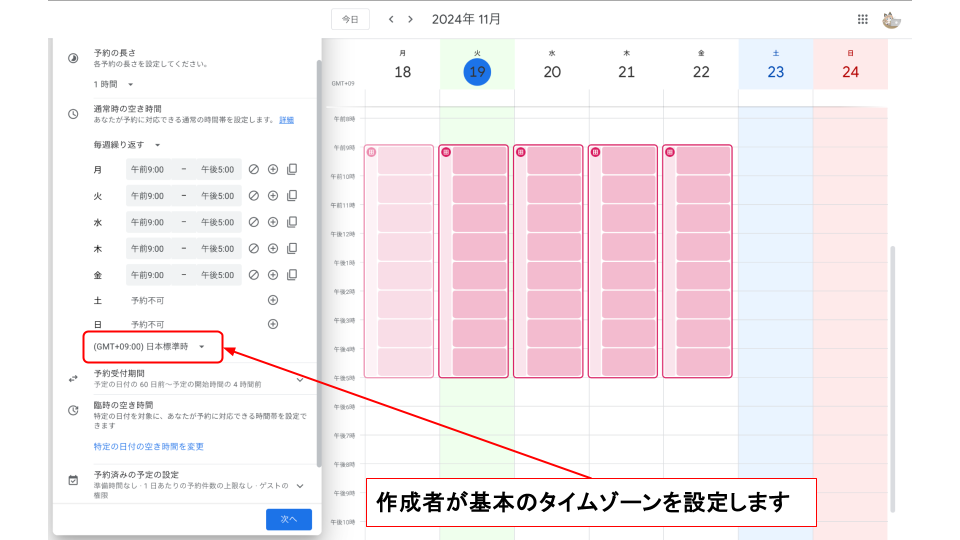
Task: Expand the 予約受付期間 section
Action: point(300,379)
